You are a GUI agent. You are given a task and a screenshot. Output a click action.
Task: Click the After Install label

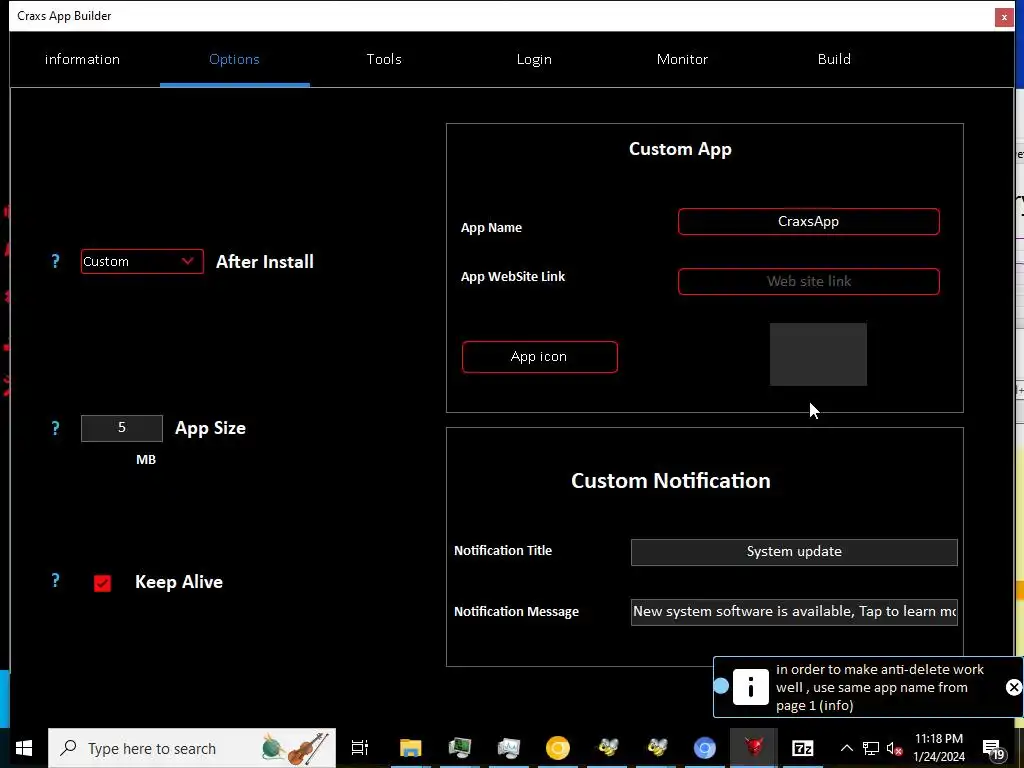(264, 262)
